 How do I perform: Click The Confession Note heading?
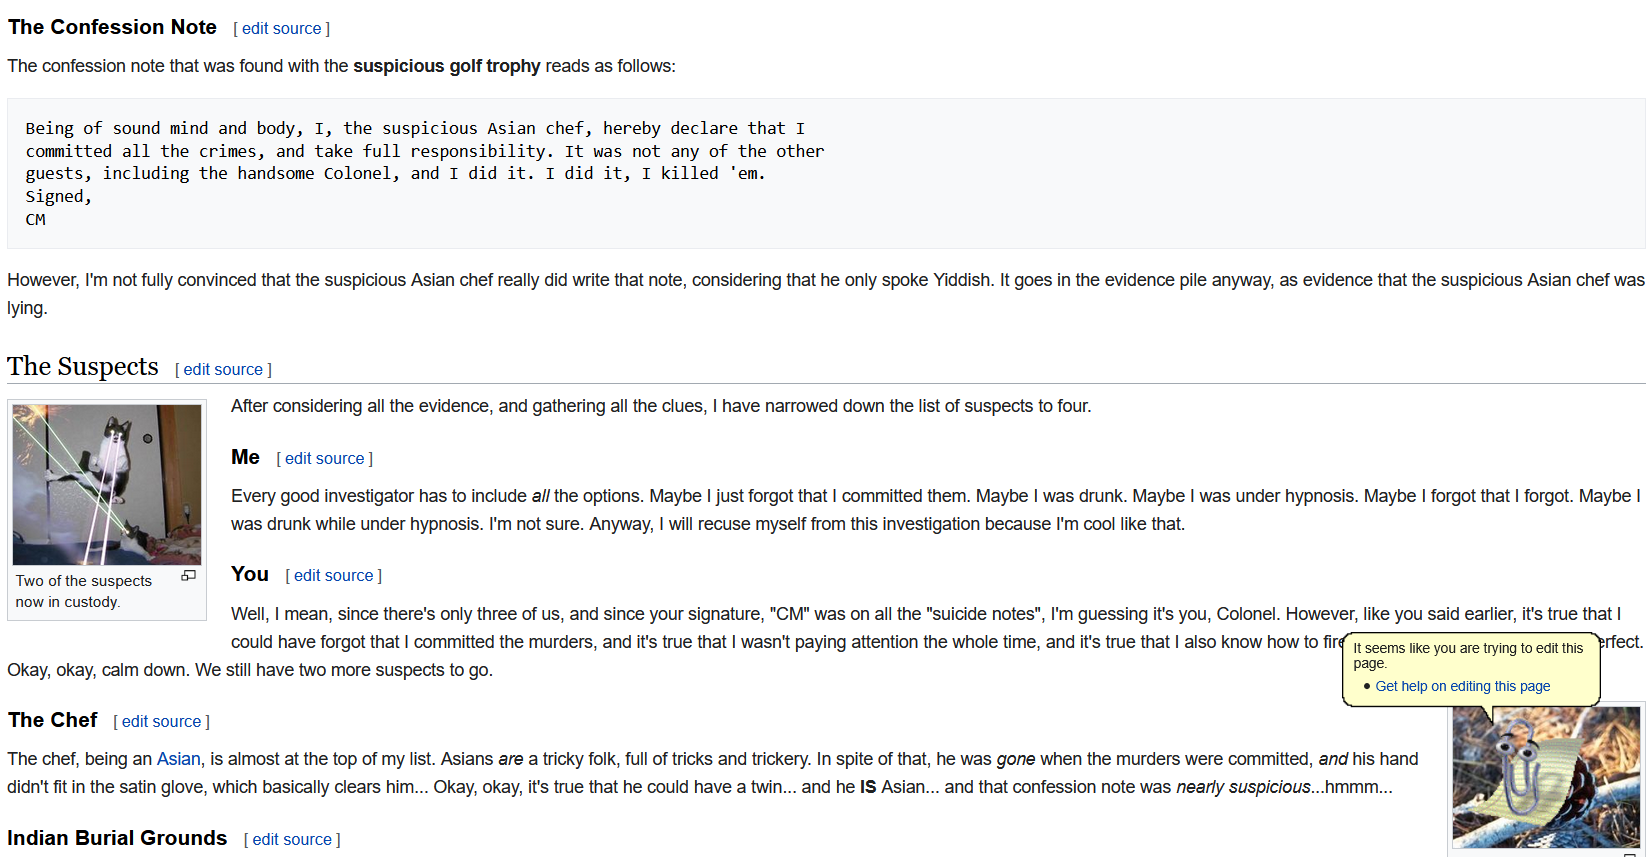(x=112, y=27)
